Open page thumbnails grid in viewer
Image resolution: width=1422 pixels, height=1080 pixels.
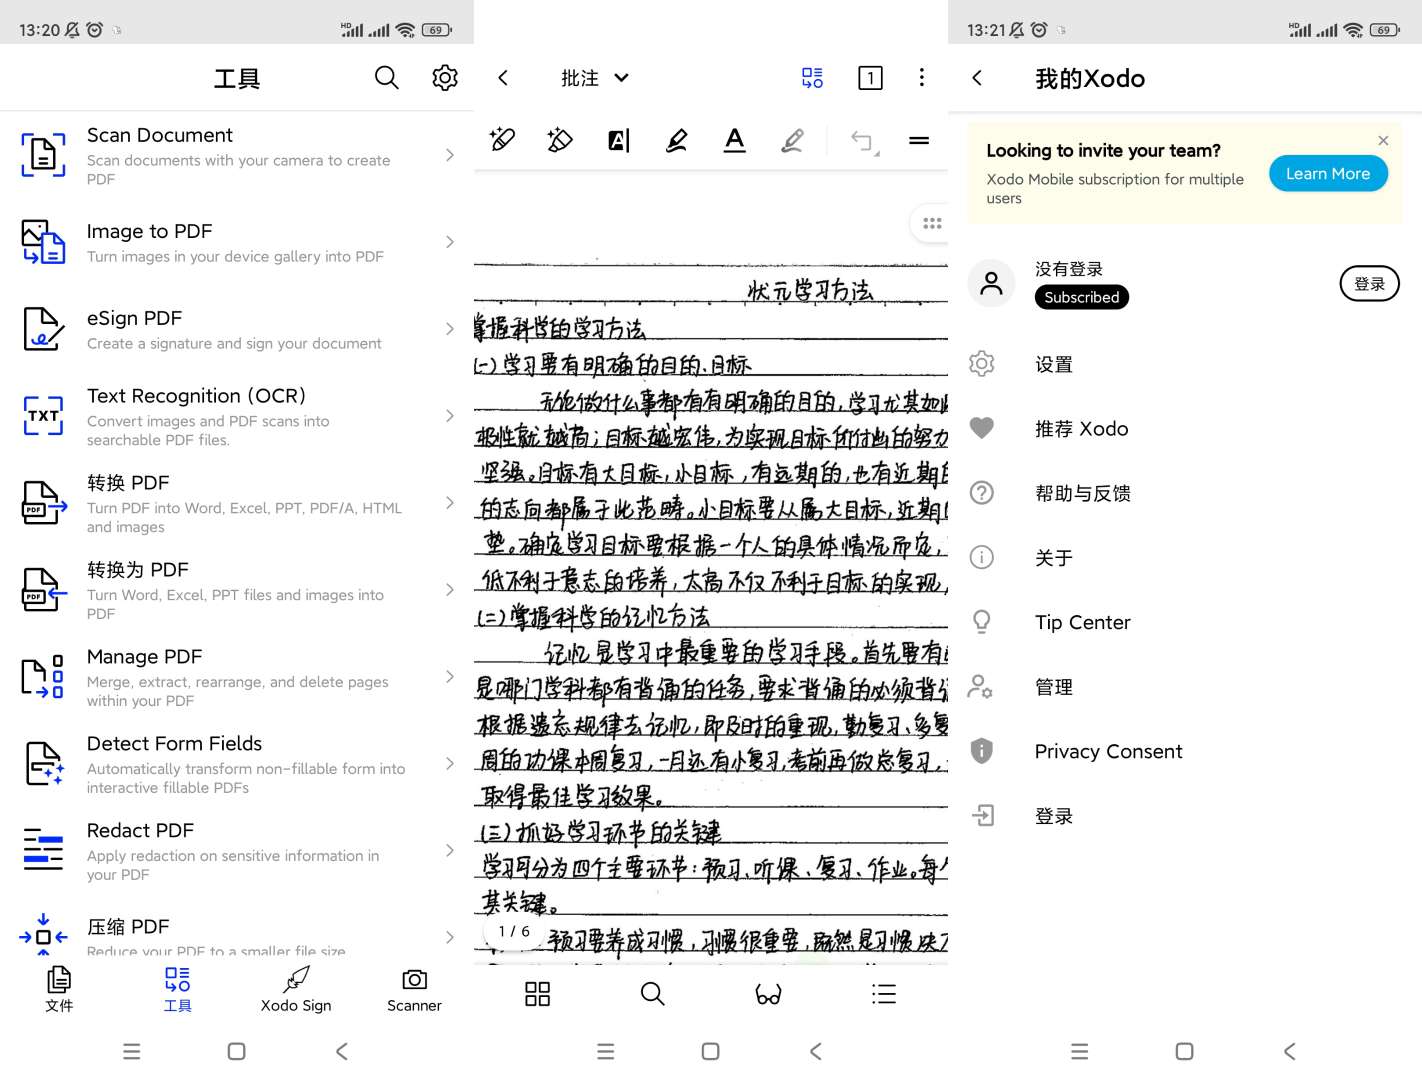(538, 993)
